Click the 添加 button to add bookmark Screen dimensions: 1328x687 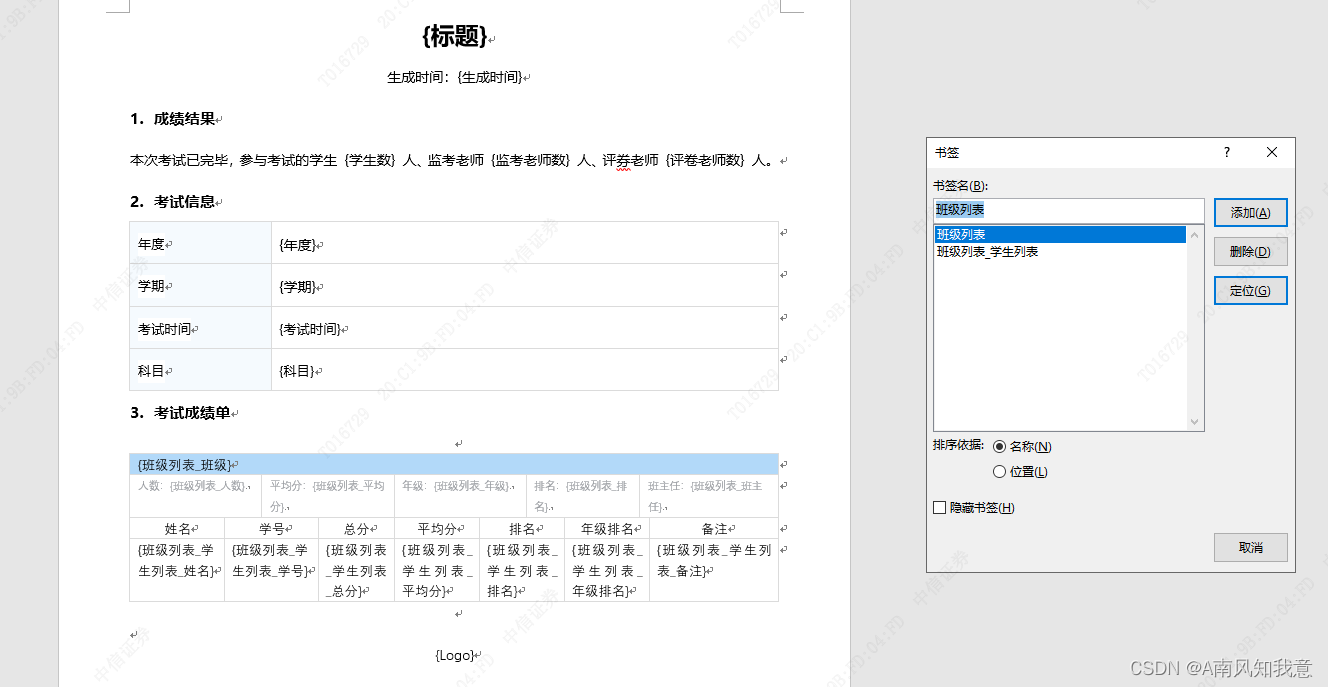pyautogui.click(x=1250, y=212)
